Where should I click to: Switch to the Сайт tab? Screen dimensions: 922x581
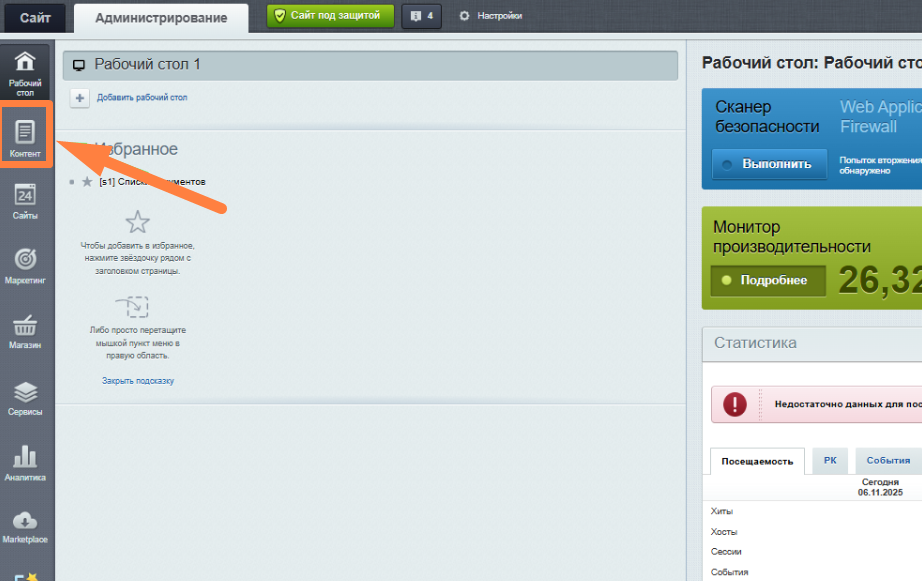click(x=35, y=17)
